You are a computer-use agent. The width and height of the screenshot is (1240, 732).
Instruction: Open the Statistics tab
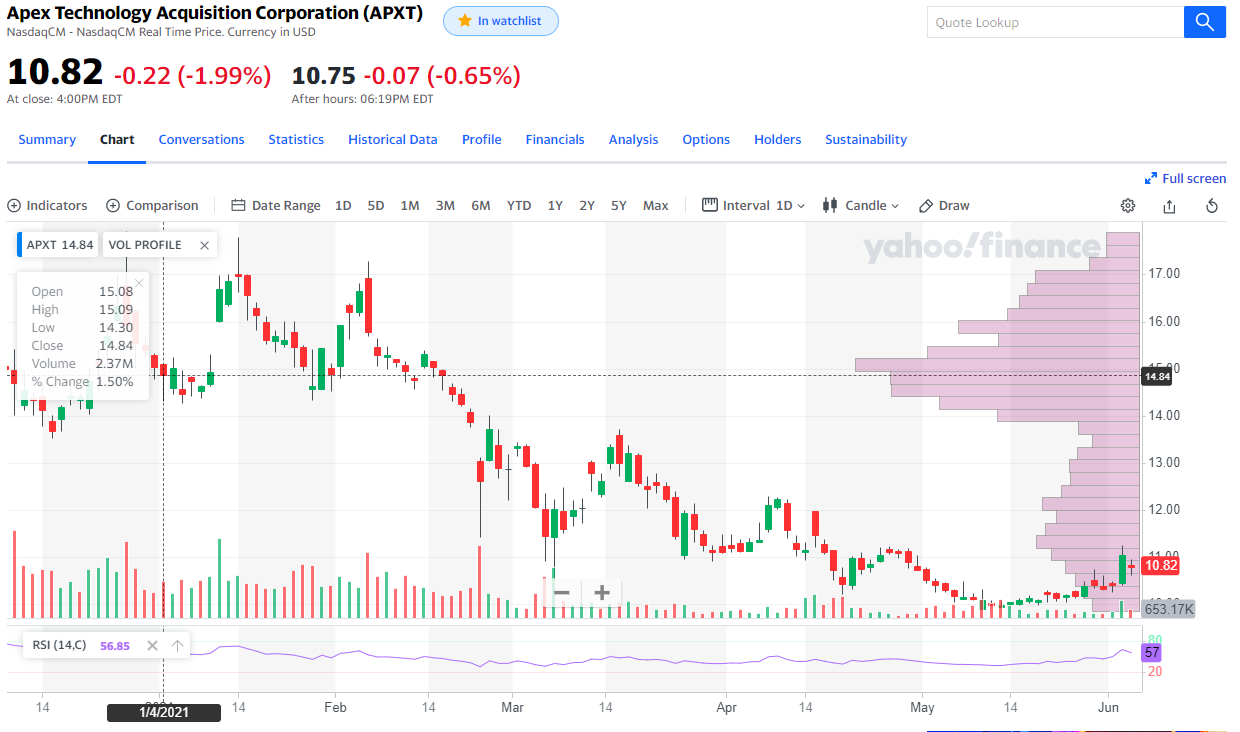(296, 140)
